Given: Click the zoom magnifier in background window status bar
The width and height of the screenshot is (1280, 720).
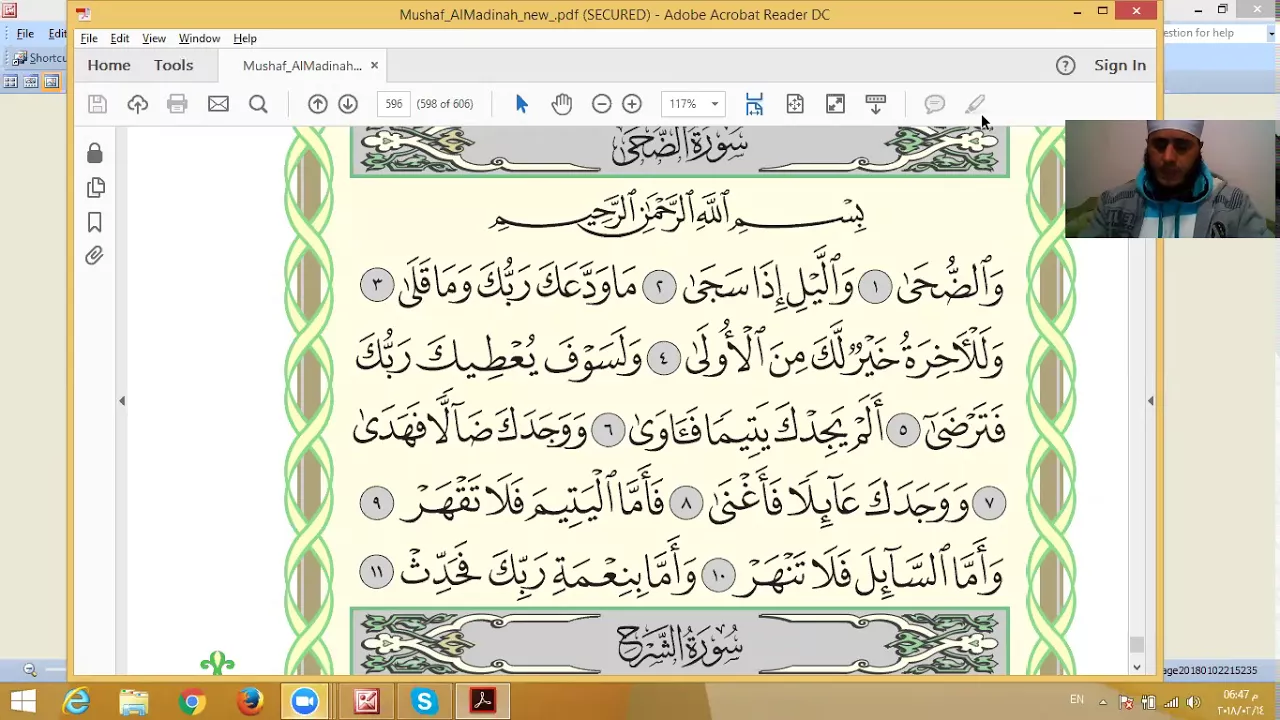Looking at the screenshot, I should coord(30,670).
